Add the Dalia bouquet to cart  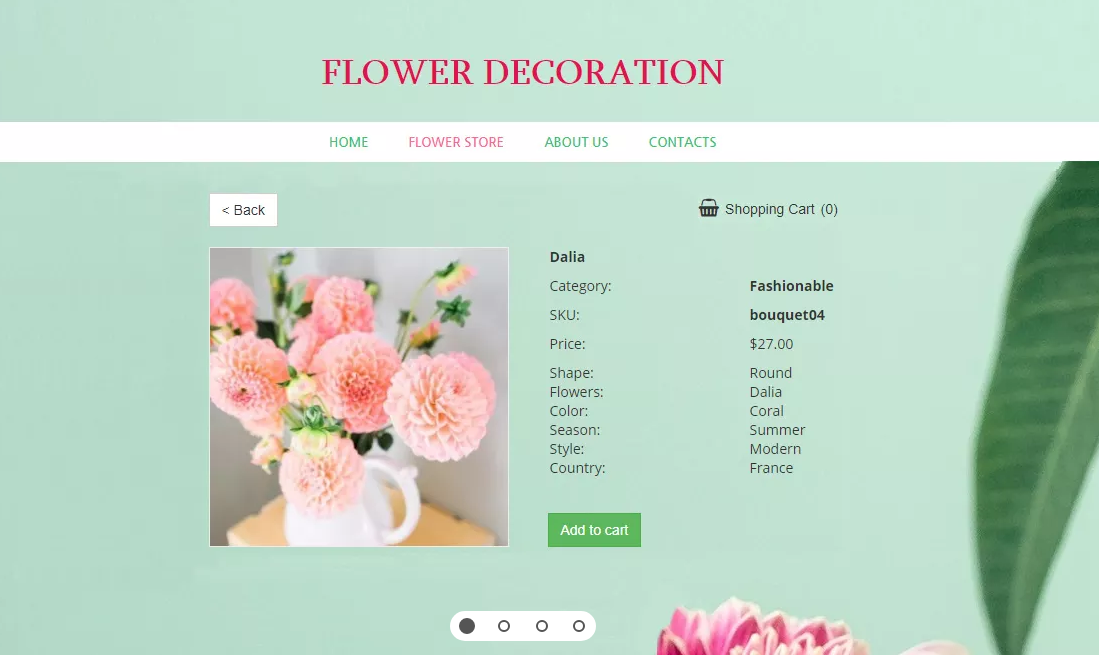click(x=594, y=530)
